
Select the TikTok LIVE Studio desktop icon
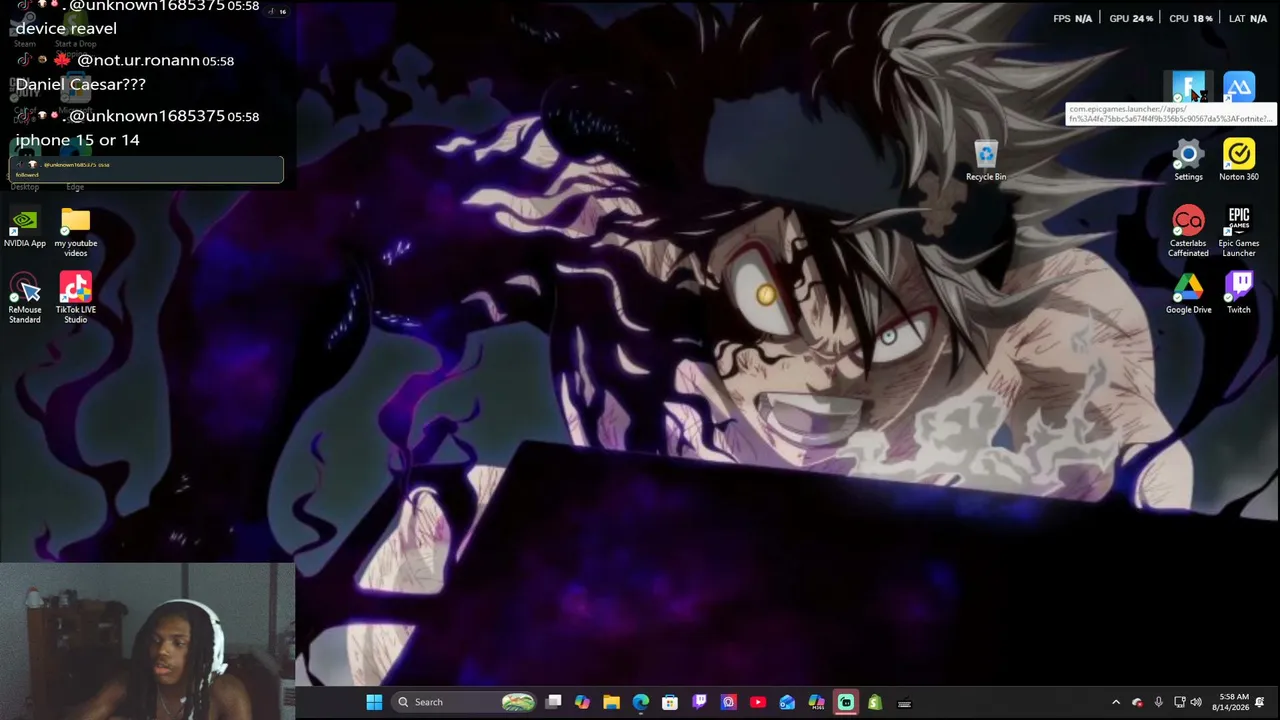click(76, 298)
